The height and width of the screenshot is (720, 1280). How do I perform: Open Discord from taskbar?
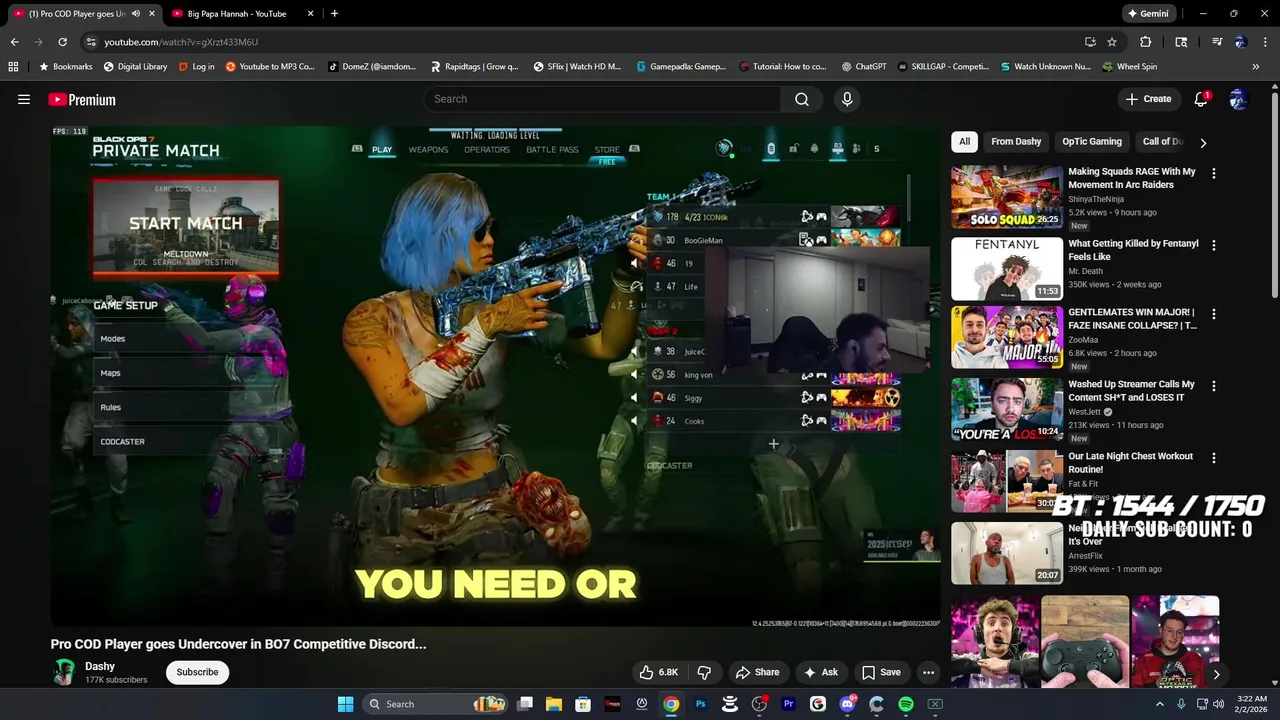pos(848,704)
